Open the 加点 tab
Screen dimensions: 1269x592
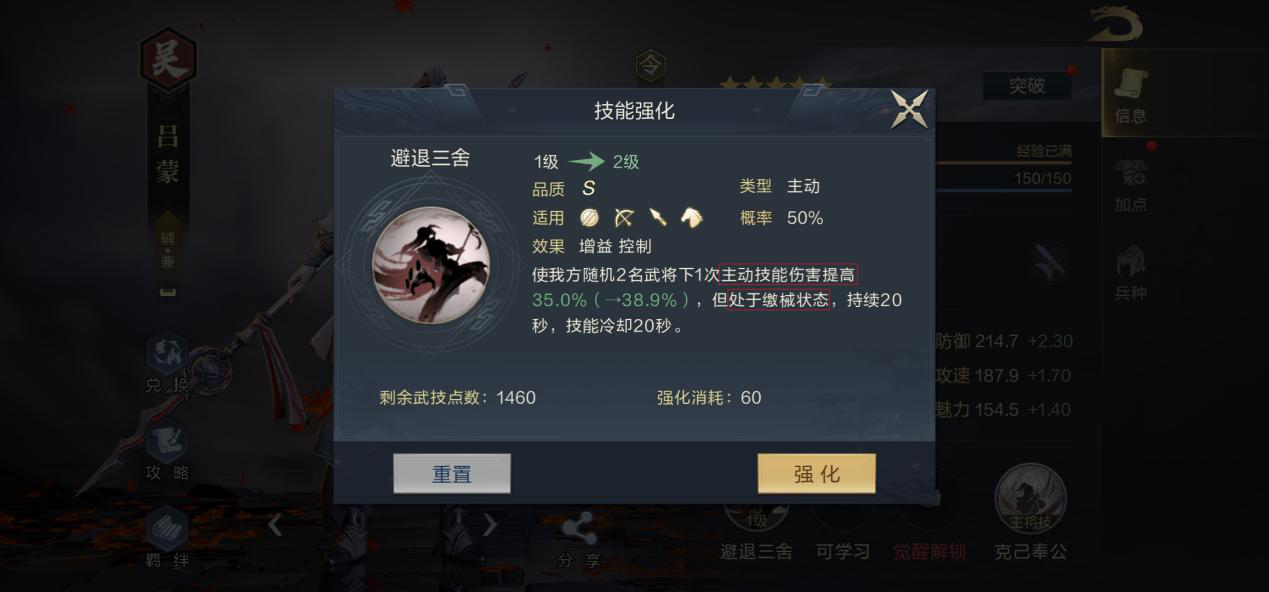1131,186
